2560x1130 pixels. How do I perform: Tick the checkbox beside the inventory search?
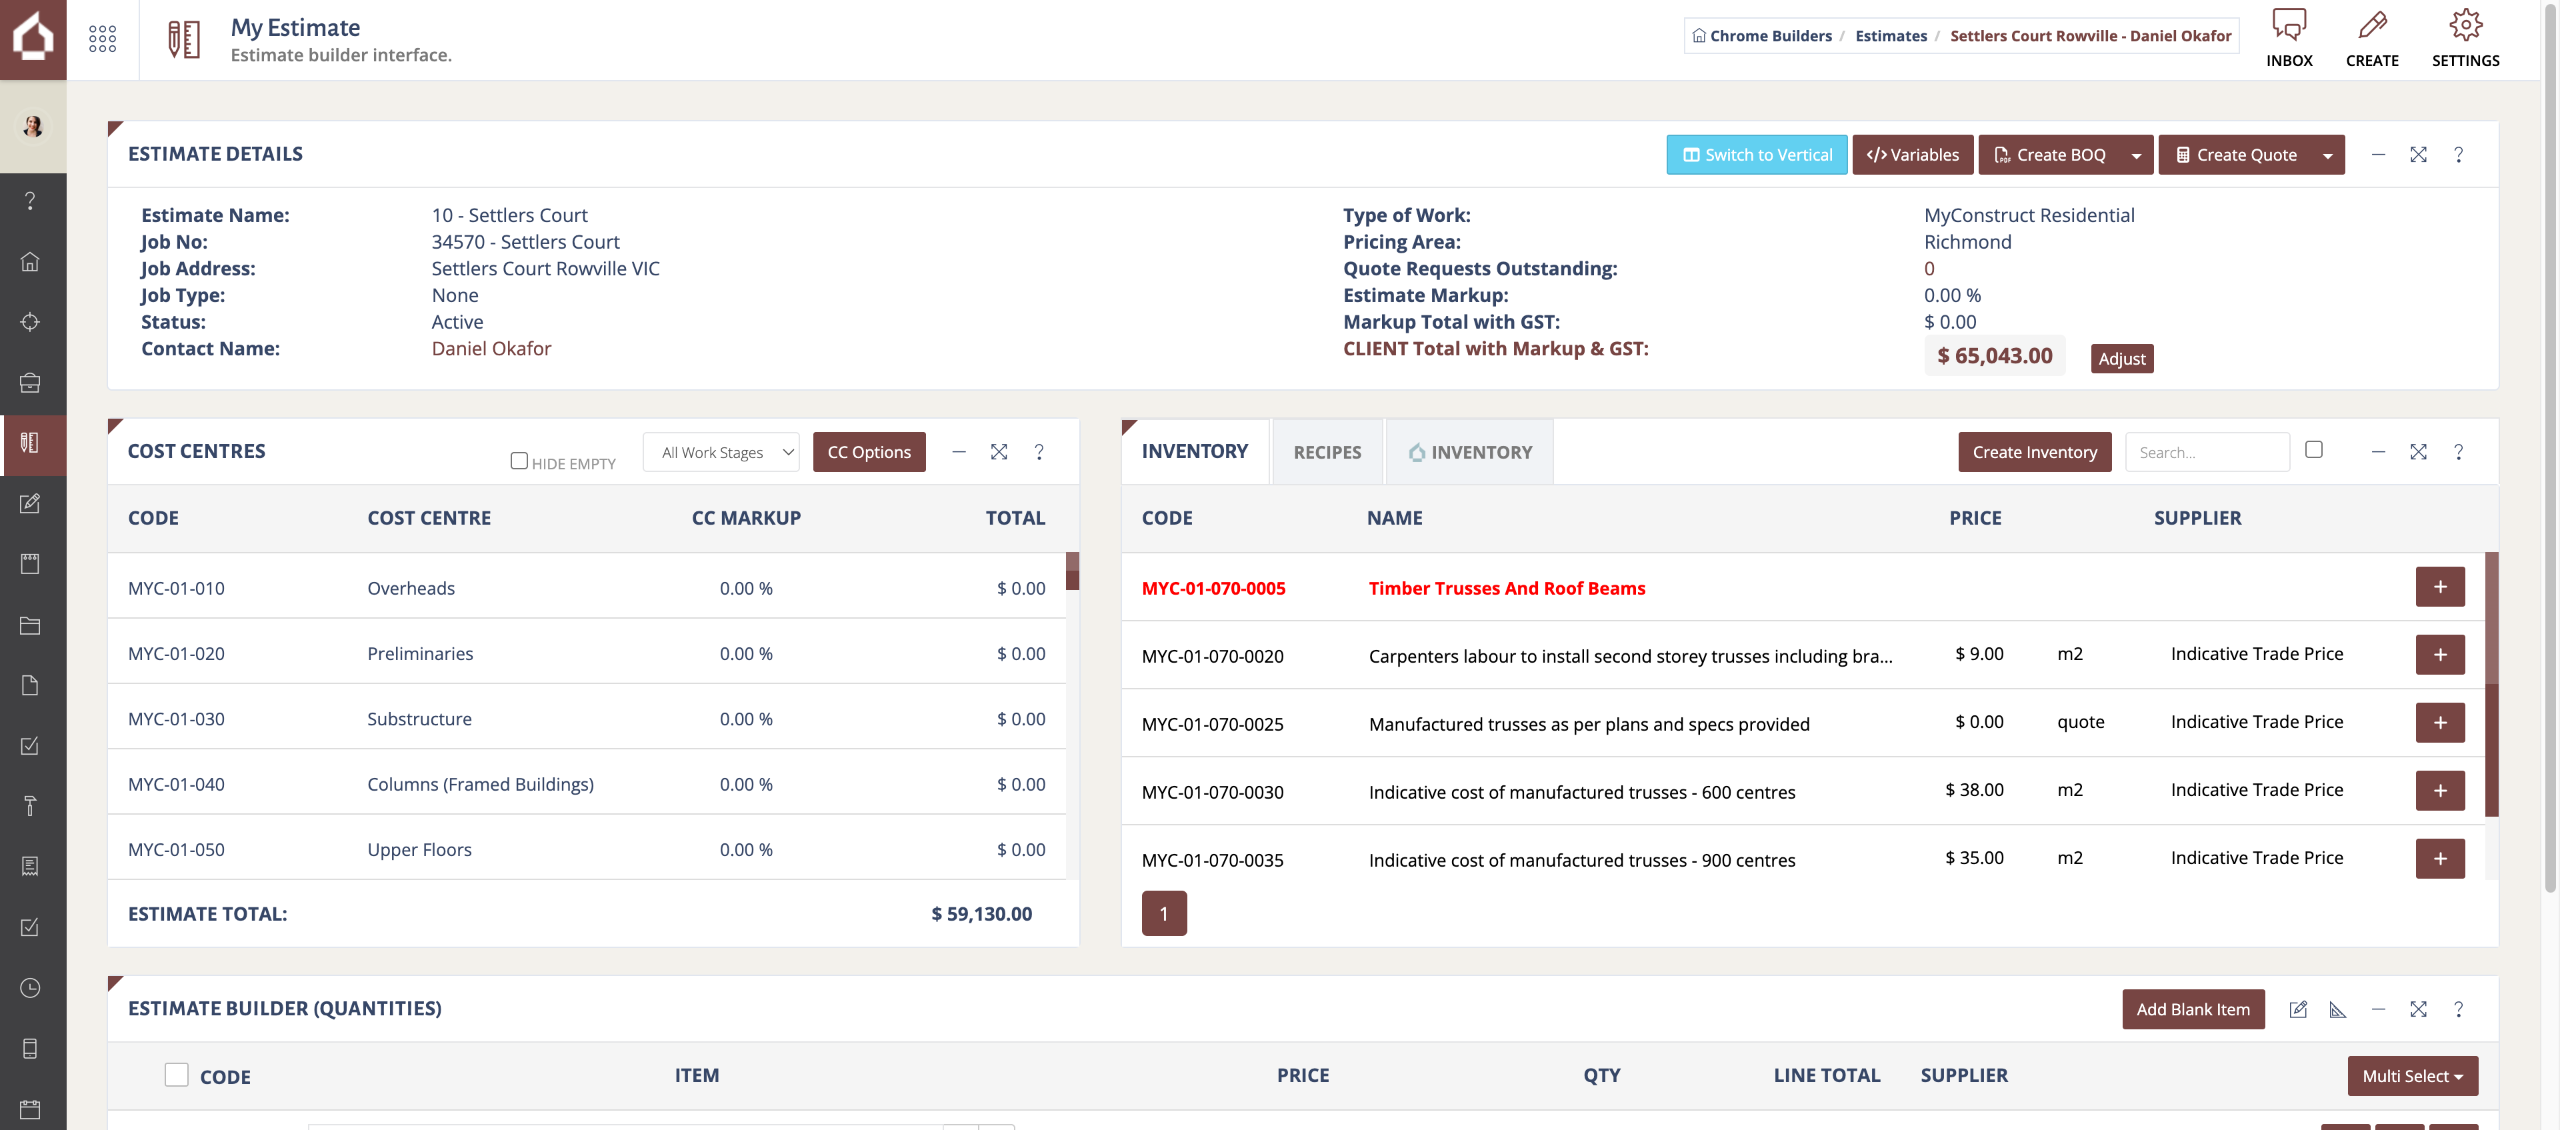pos(2314,450)
